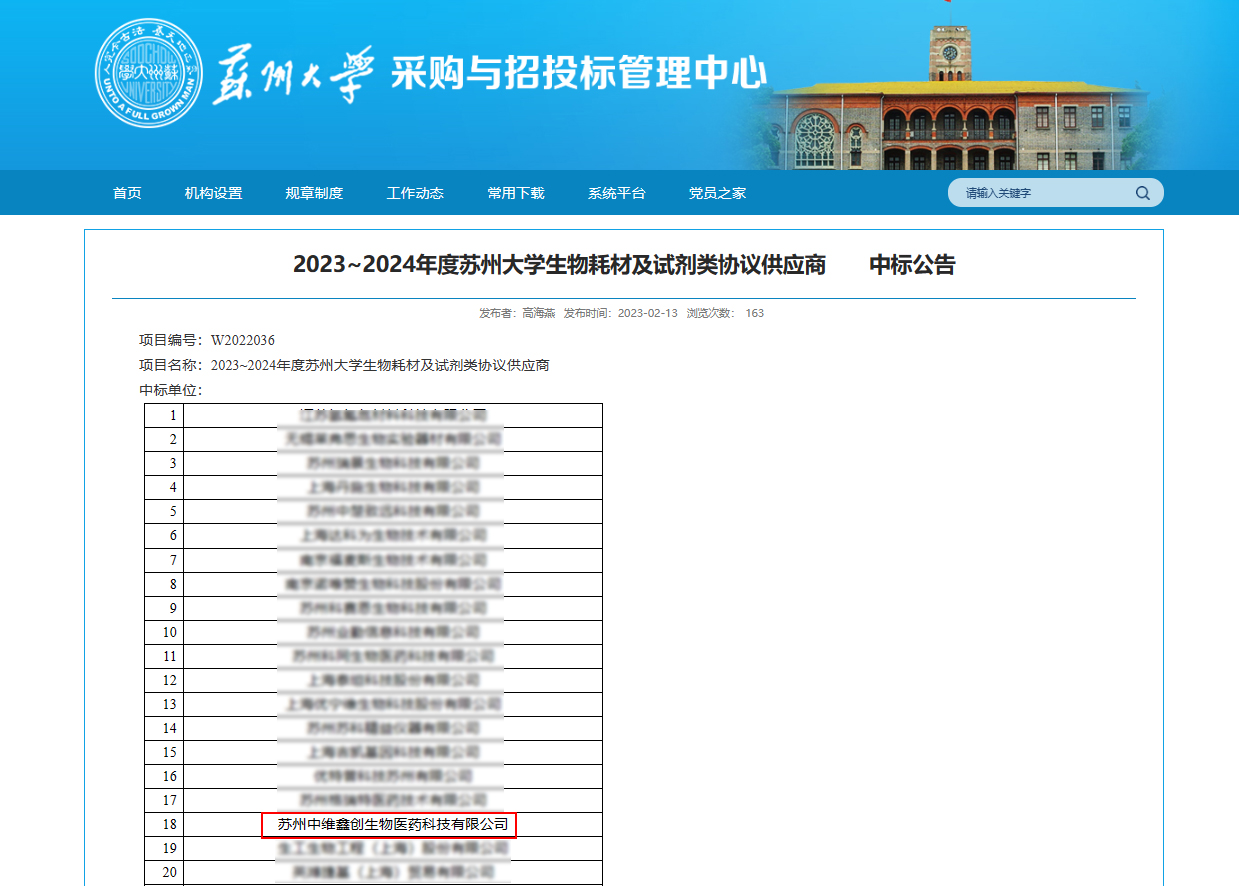1239x886 pixels.
Task: Click the project number W2022036
Action: pos(243,341)
